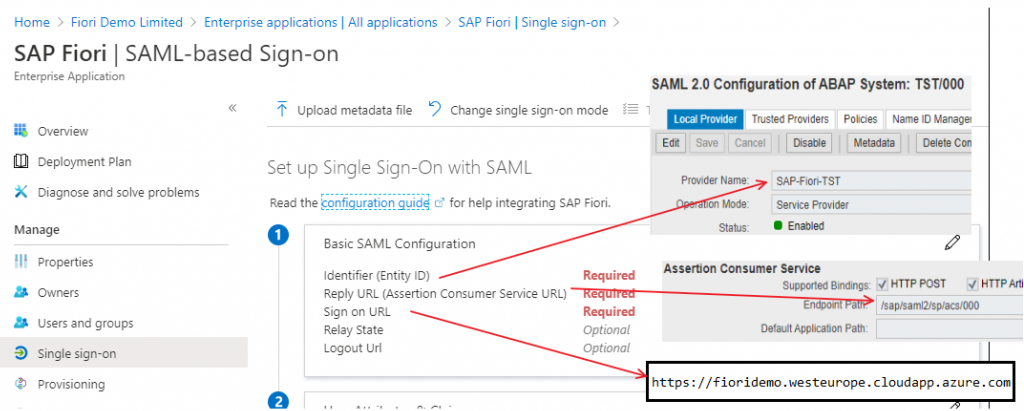The height and width of the screenshot is (411, 1024).
Task: Click the Change single sign-on mode undo icon
Action: 435,109
